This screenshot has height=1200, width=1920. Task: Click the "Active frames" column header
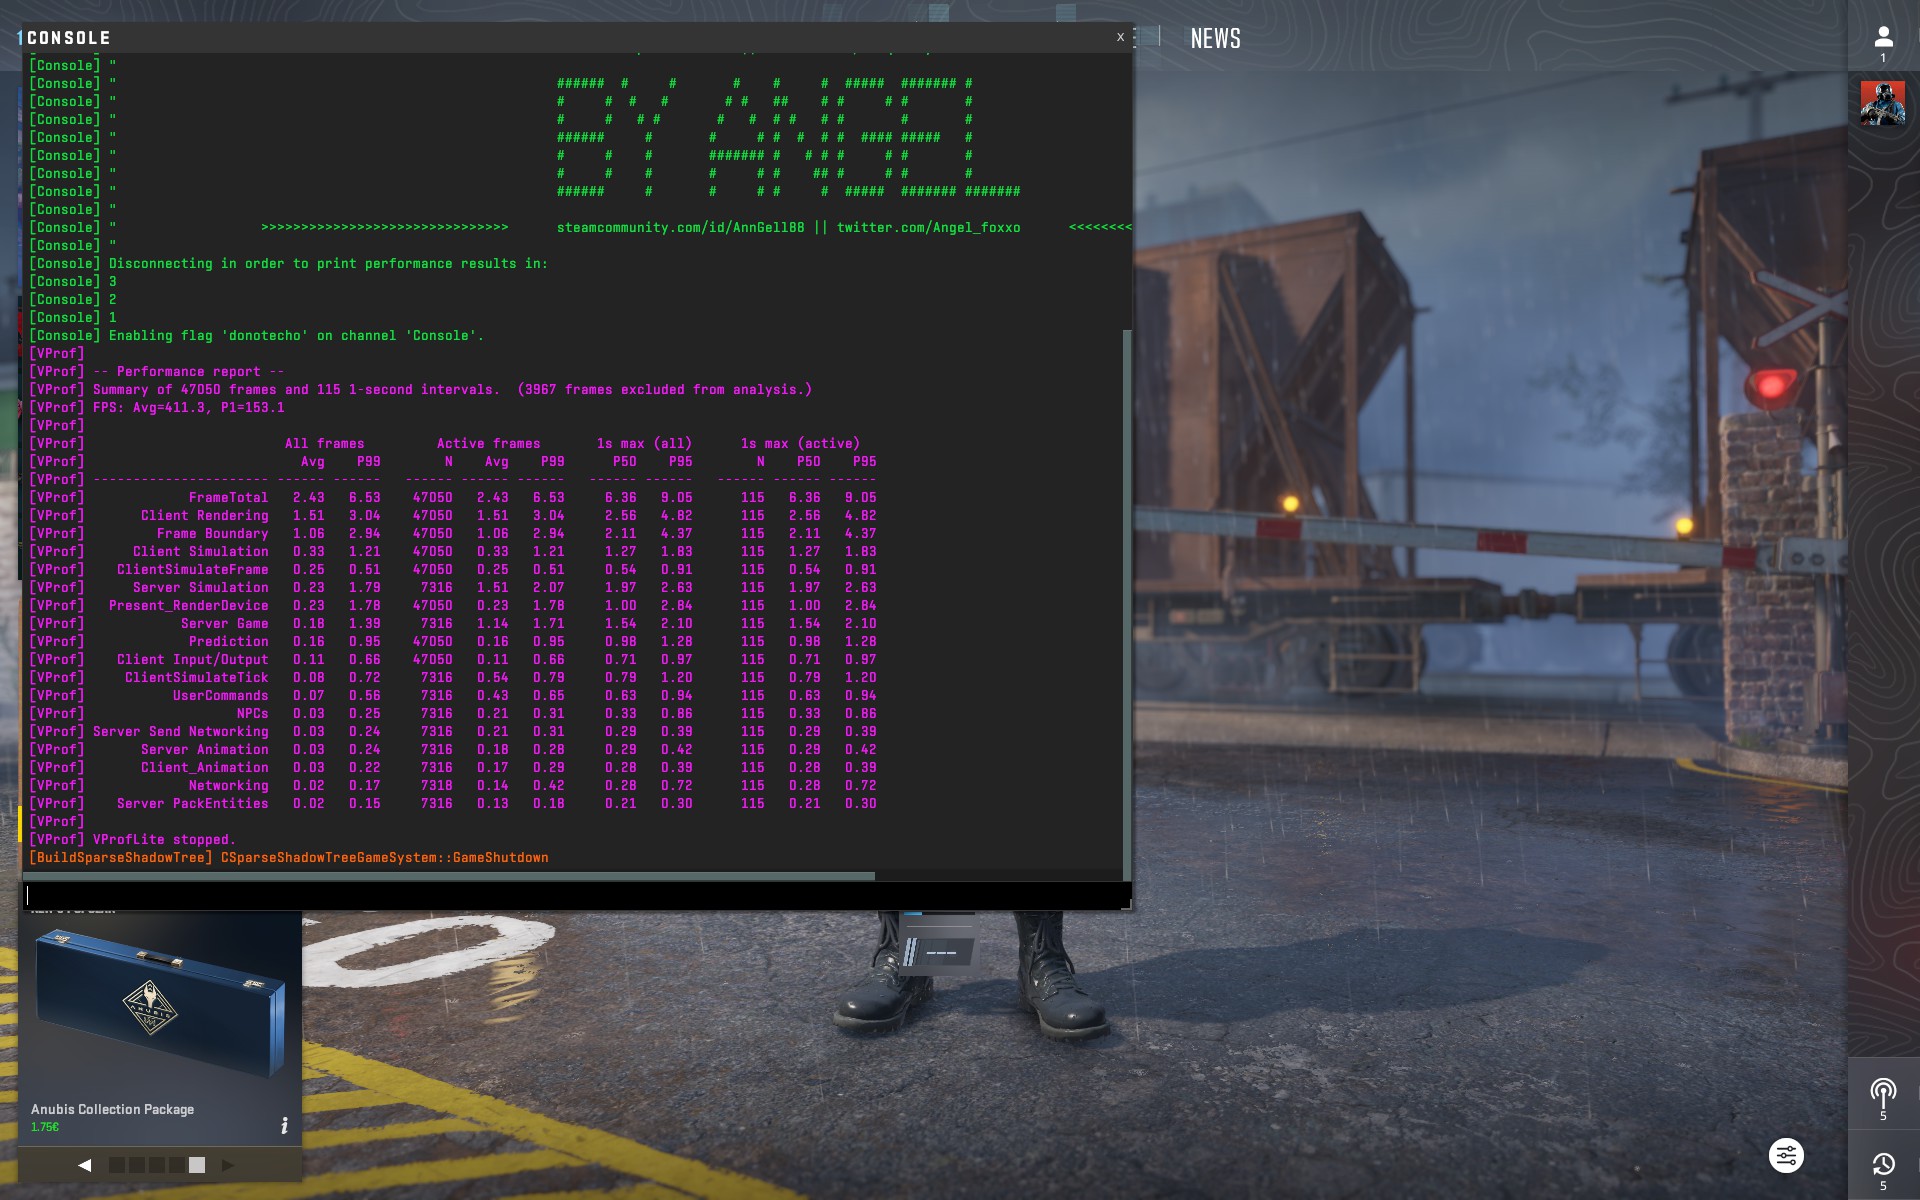[489, 444]
